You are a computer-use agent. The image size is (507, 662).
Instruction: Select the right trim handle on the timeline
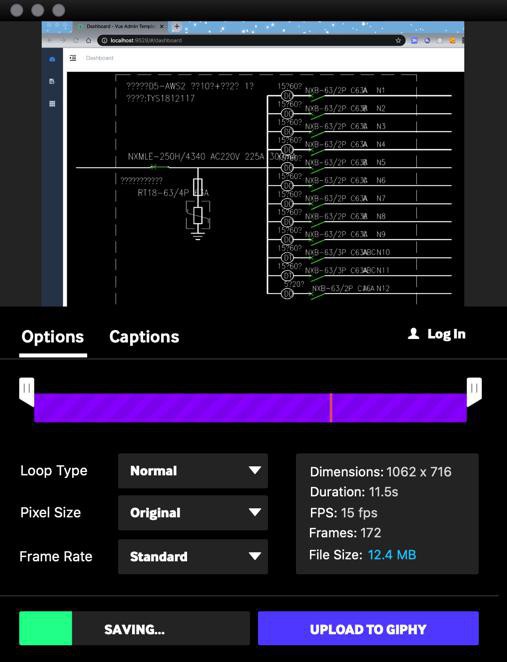(474, 392)
